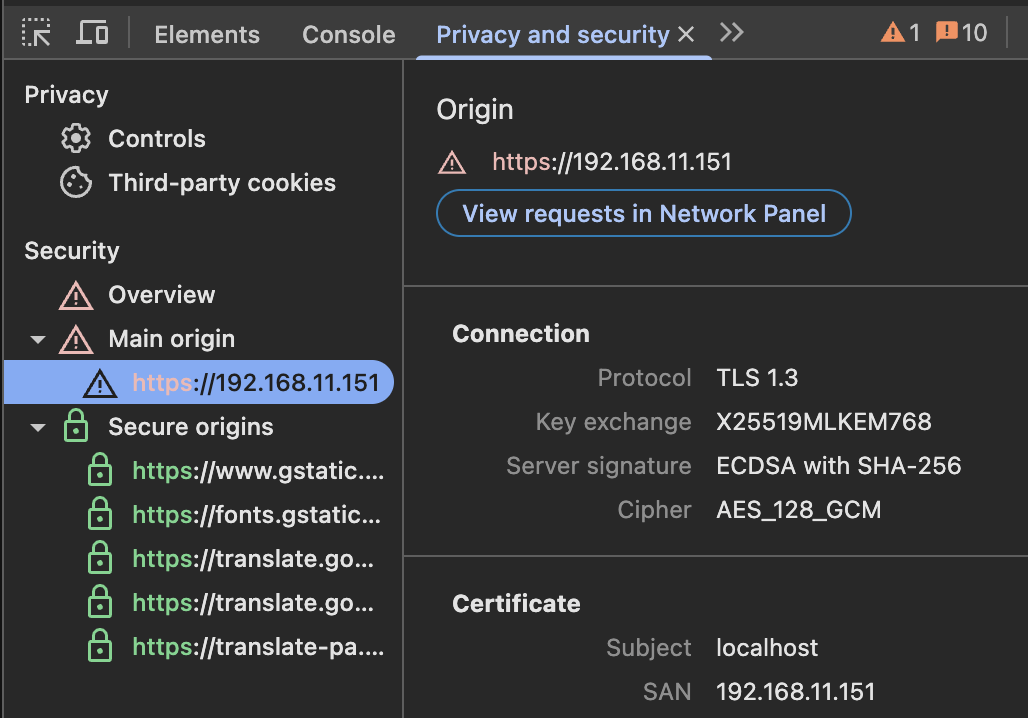
Task: Click the lock icon beside Secure origins
Action: click(x=76, y=426)
